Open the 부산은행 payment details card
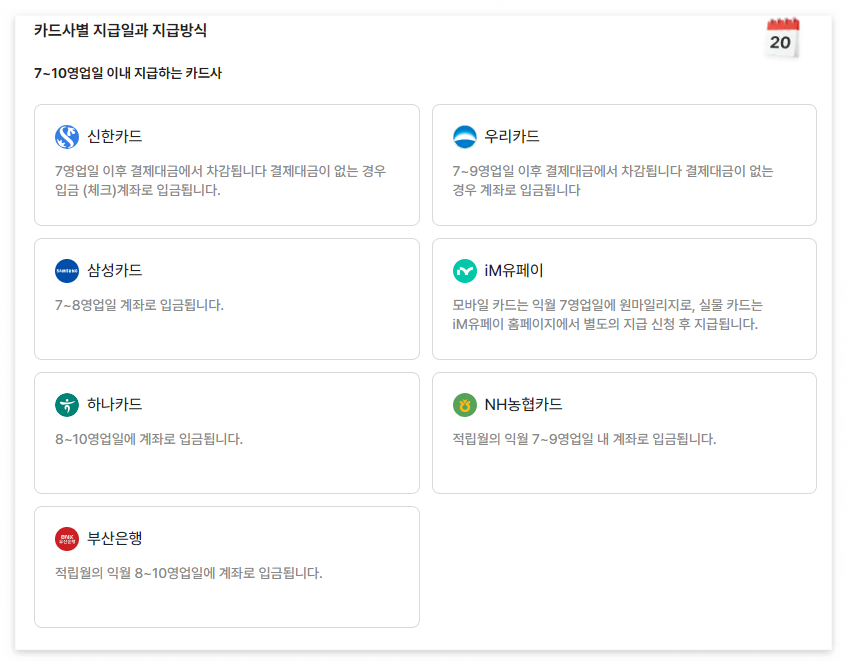The image size is (847, 665). click(227, 567)
